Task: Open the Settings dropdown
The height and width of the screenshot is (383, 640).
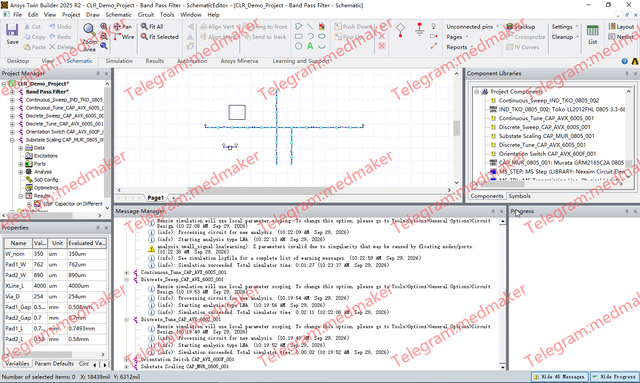Action: point(565,27)
